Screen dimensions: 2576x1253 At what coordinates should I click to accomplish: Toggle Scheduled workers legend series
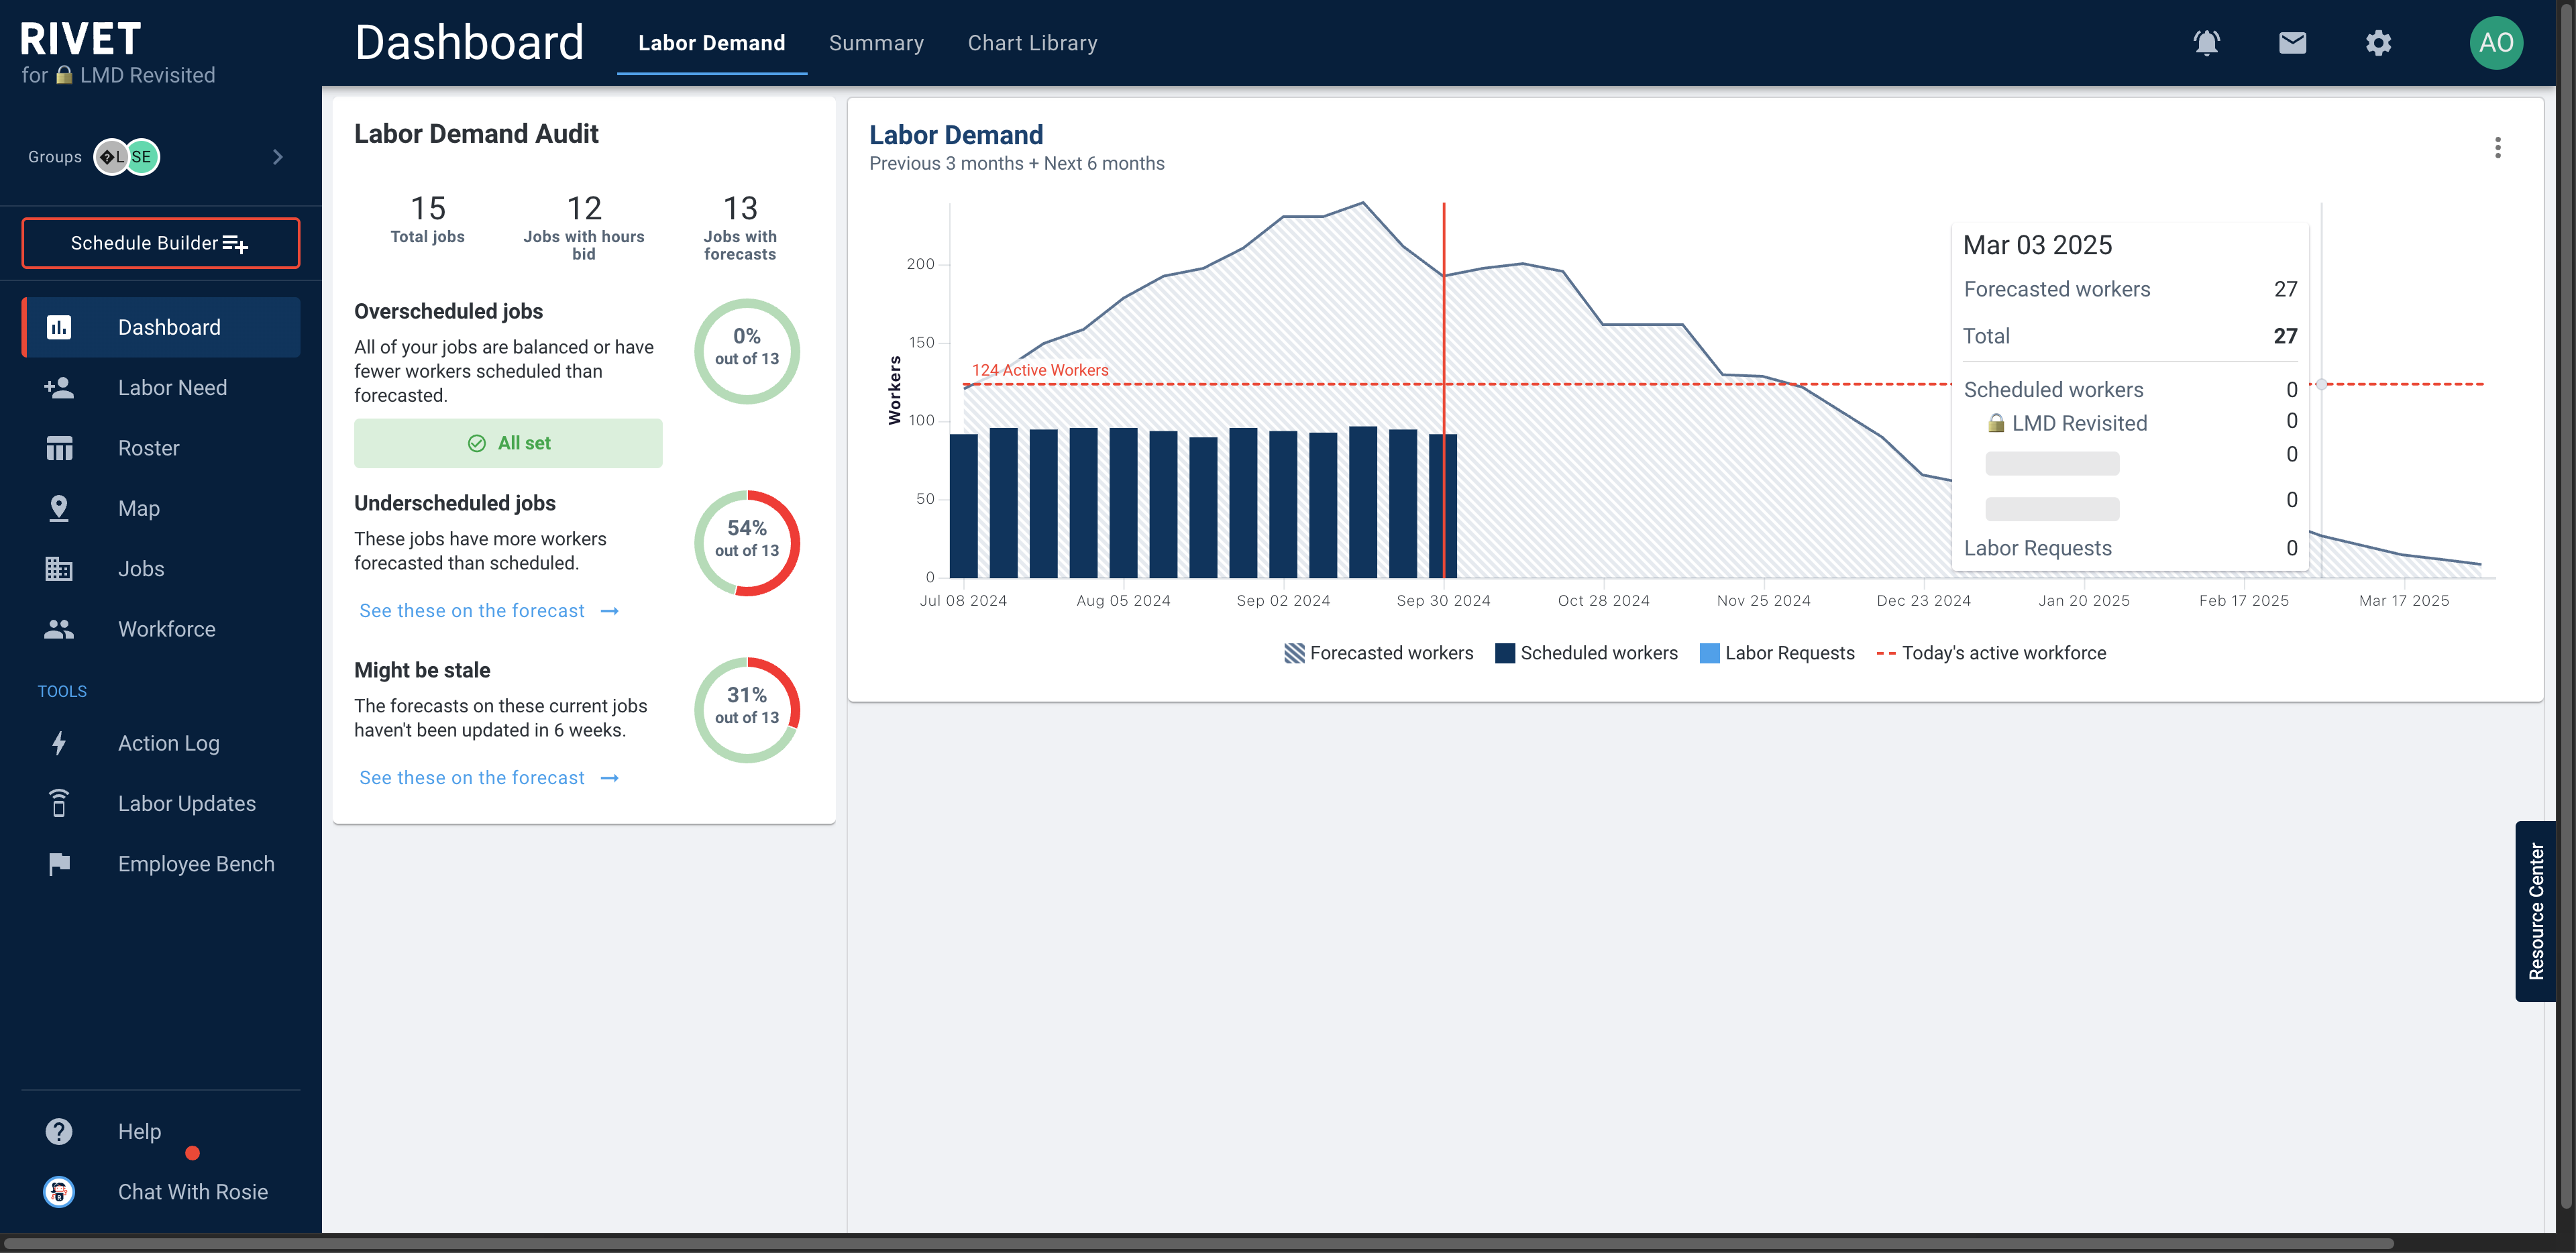tap(1587, 653)
